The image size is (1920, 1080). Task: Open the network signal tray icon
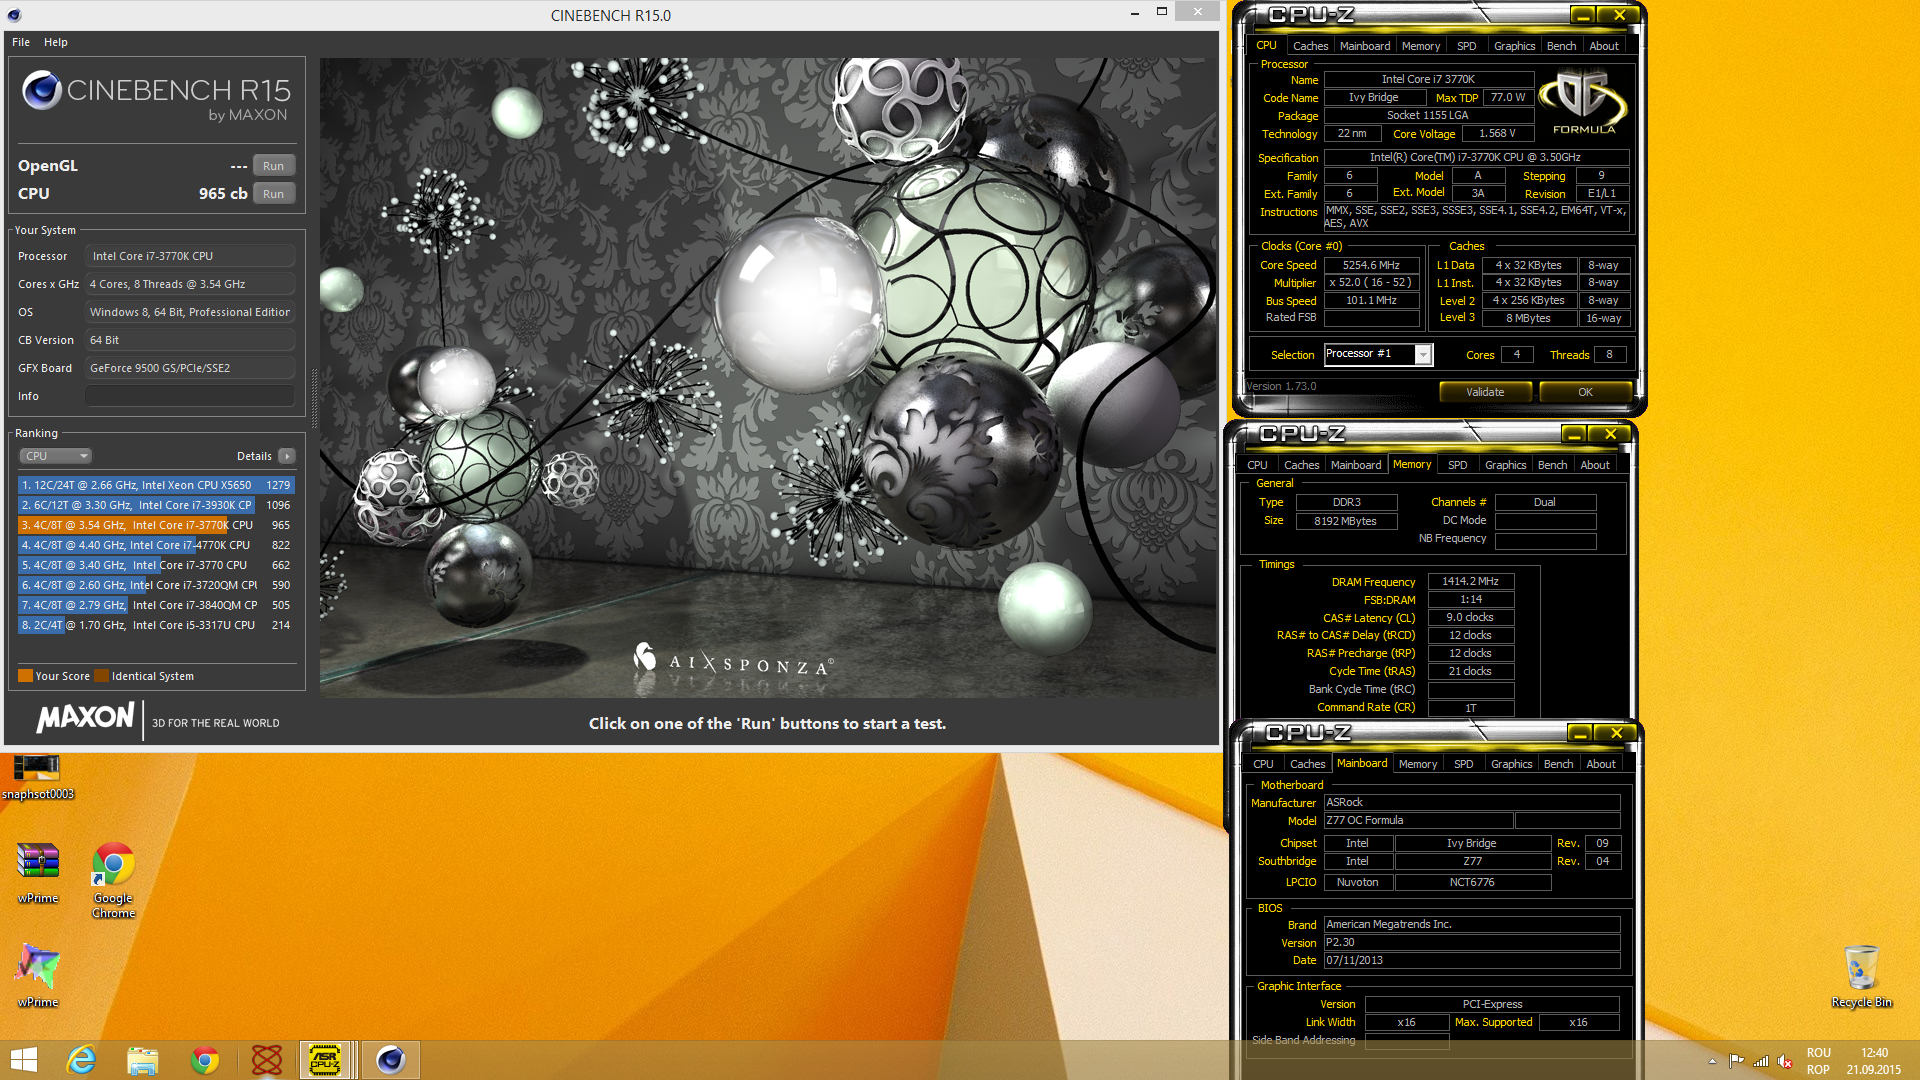point(1761,1061)
